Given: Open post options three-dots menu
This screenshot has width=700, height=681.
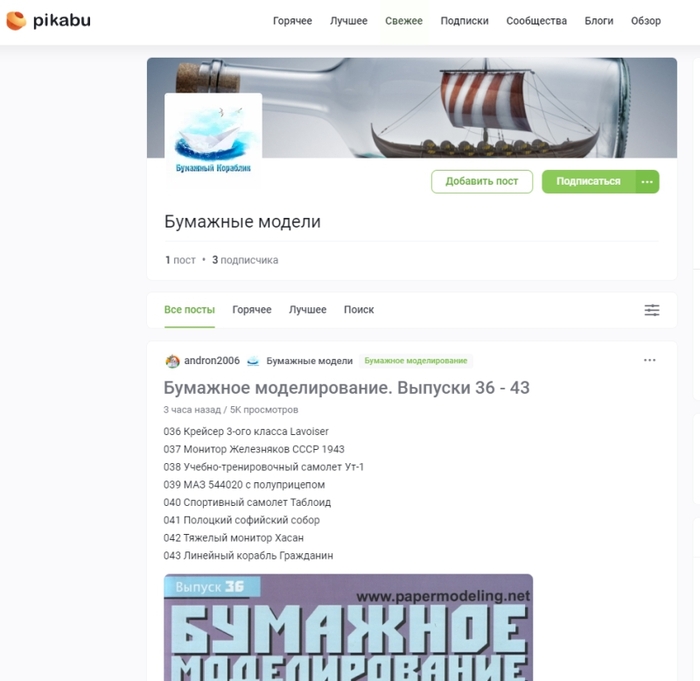Looking at the screenshot, I should tap(650, 360).
